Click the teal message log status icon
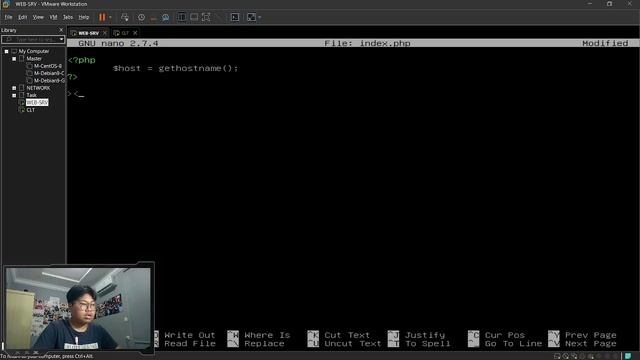Viewport: 640px width, 360px height. click(x=628, y=356)
